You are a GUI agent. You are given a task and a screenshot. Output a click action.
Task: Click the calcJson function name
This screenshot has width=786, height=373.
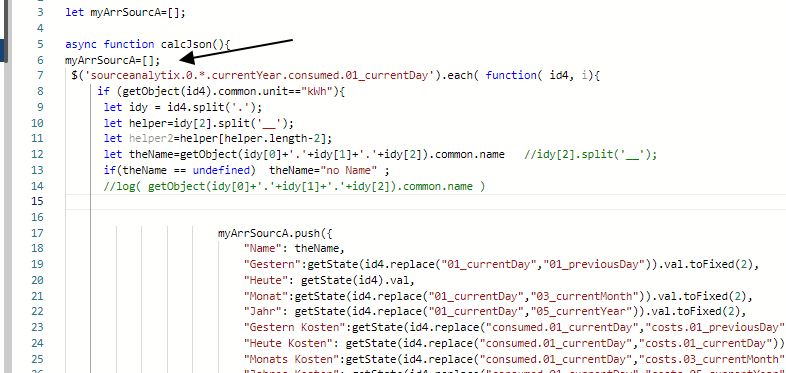(186, 44)
